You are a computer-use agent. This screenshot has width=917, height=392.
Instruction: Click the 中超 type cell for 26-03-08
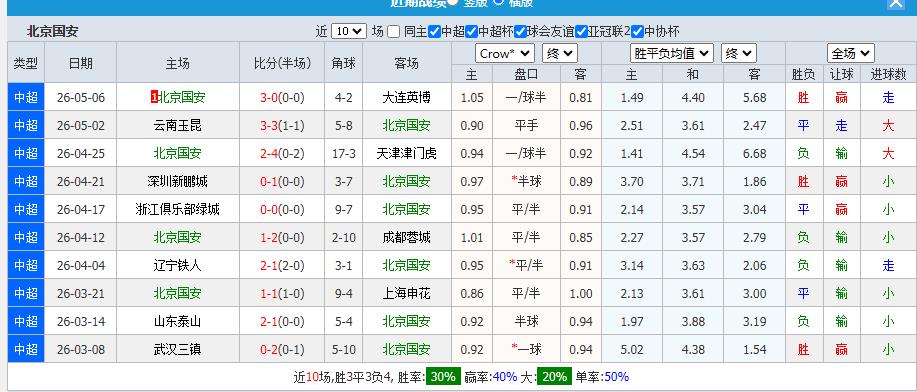pos(26,350)
